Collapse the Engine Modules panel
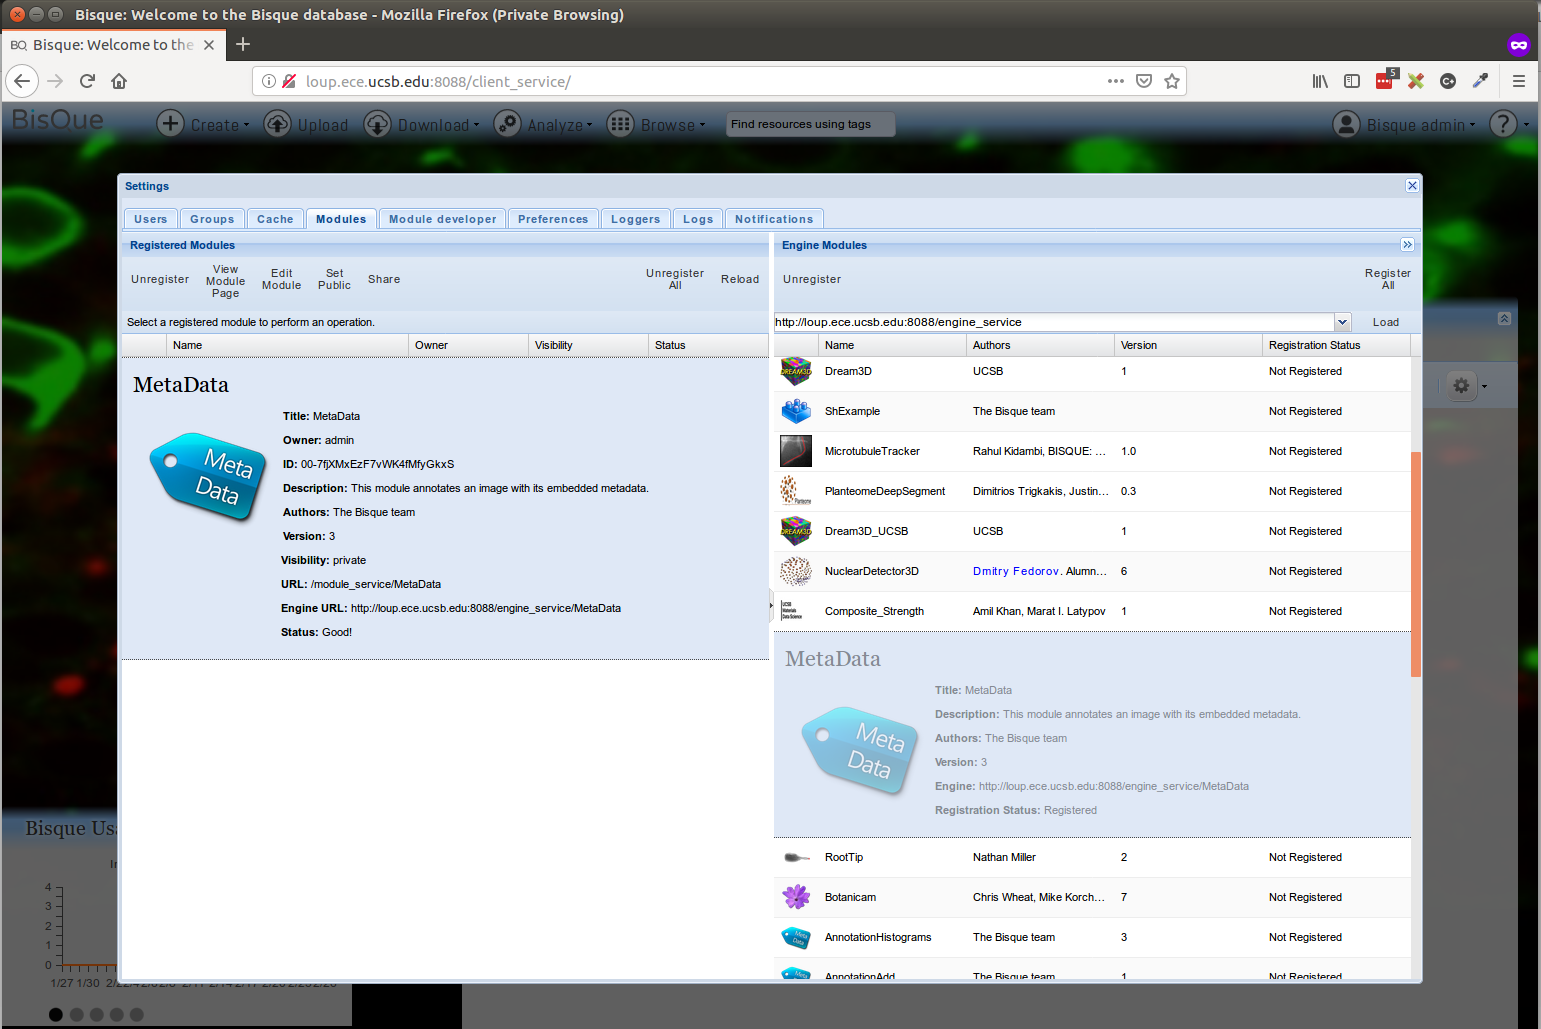The image size is (1541, 1029). click(x=1407, y=245)
